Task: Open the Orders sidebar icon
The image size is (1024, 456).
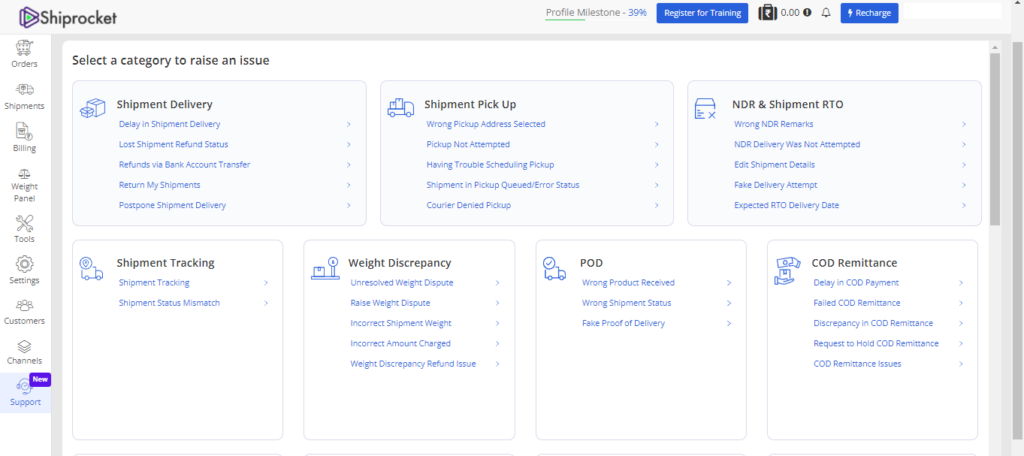Action: click(25, 48)
